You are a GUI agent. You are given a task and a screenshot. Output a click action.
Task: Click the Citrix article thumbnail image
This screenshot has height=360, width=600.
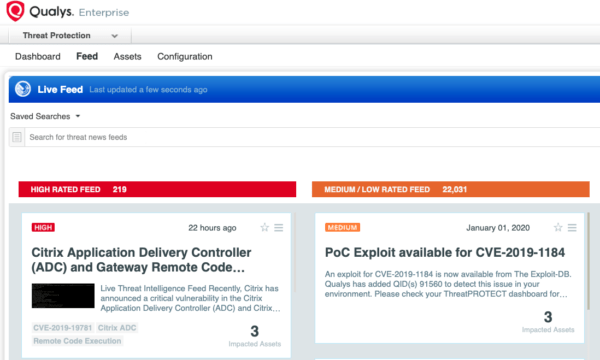[63, 296]
